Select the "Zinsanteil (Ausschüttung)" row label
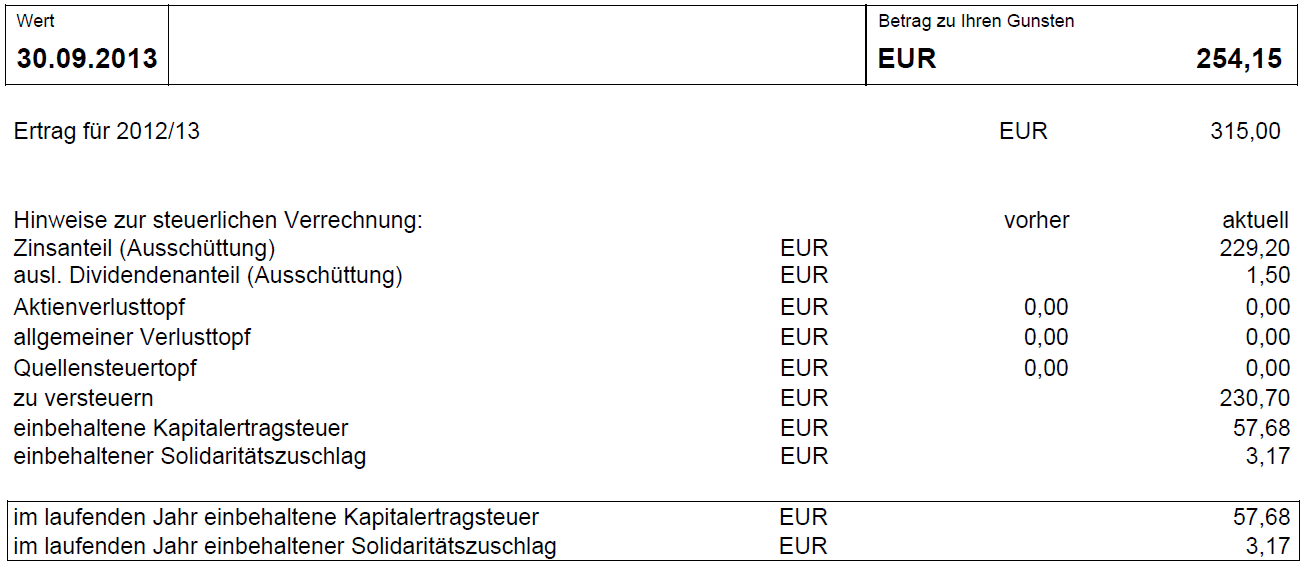Screen dimensions: 1304x563 (x=144, y=248)
